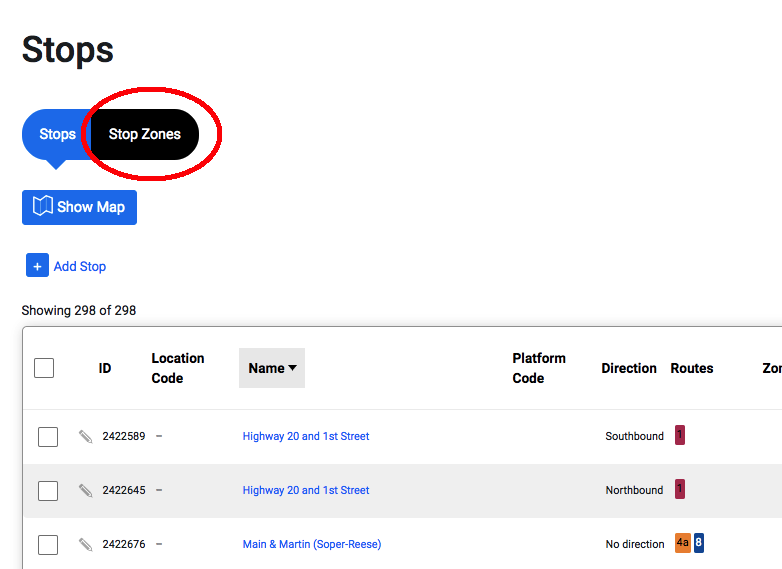
Task: Open Highway 20 and 1st Street Southbound stop
Action: pyautogui.click(x=306, y=436)
